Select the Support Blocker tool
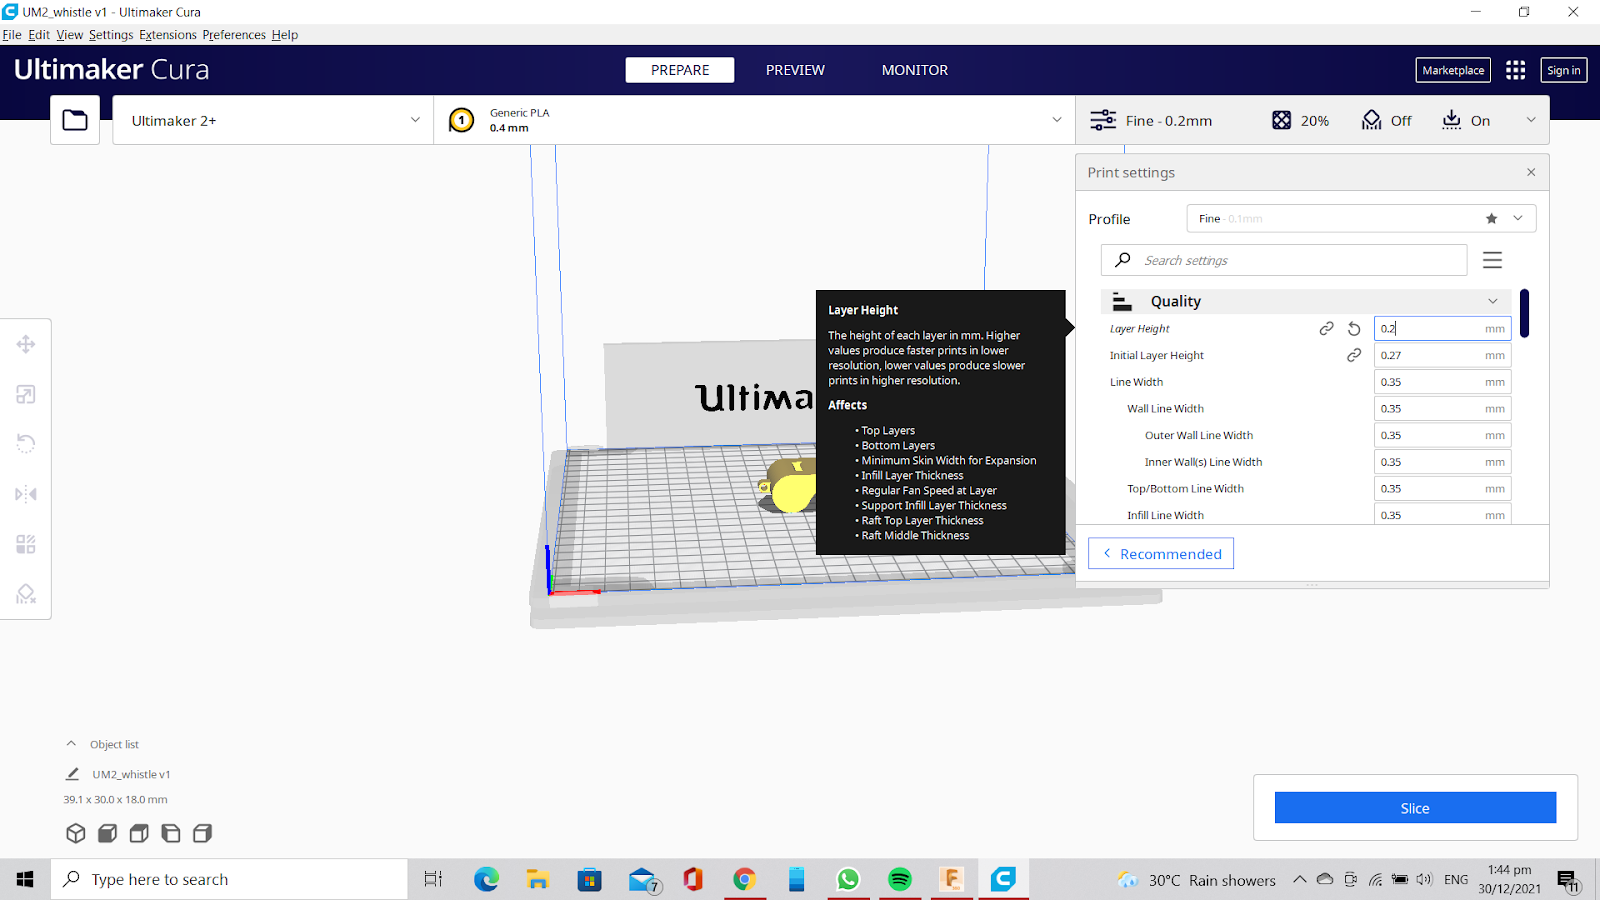Image resolution: width=1600 pixels, height=900 pixels. tap(26, 594)
